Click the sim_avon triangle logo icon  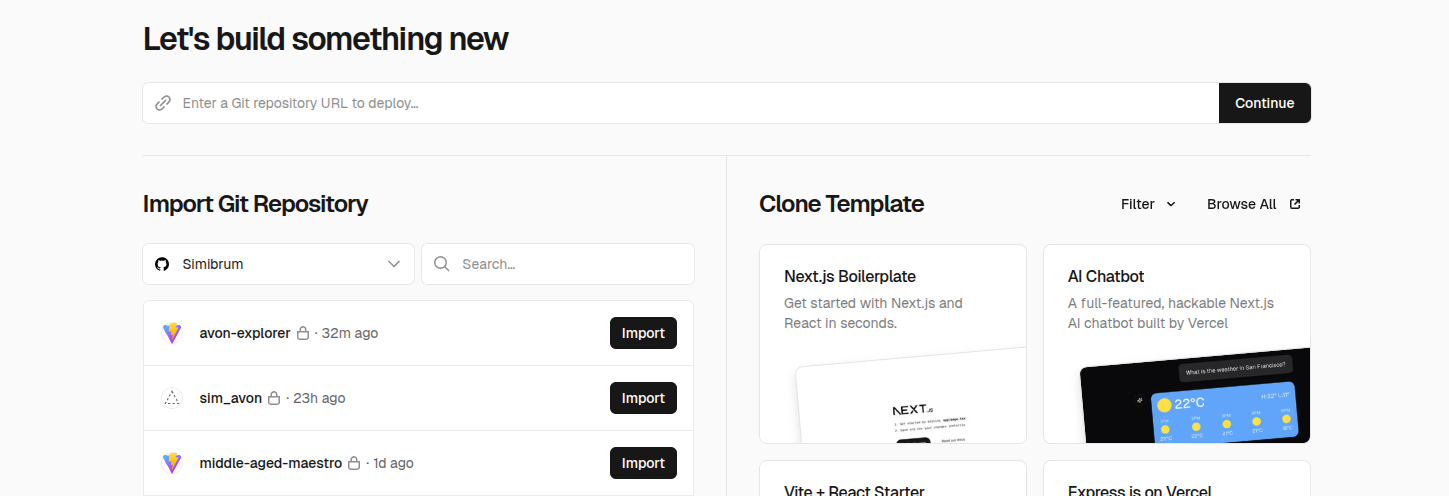coord(172,398)
